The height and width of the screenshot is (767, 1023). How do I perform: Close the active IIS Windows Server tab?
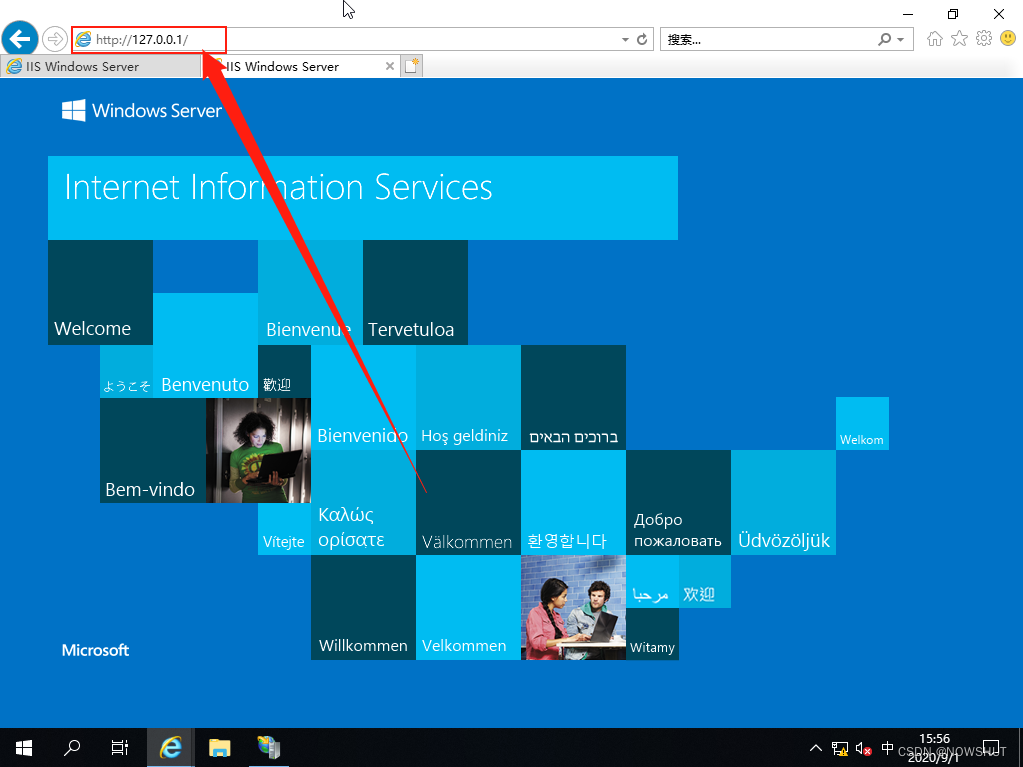coord(390,66)
